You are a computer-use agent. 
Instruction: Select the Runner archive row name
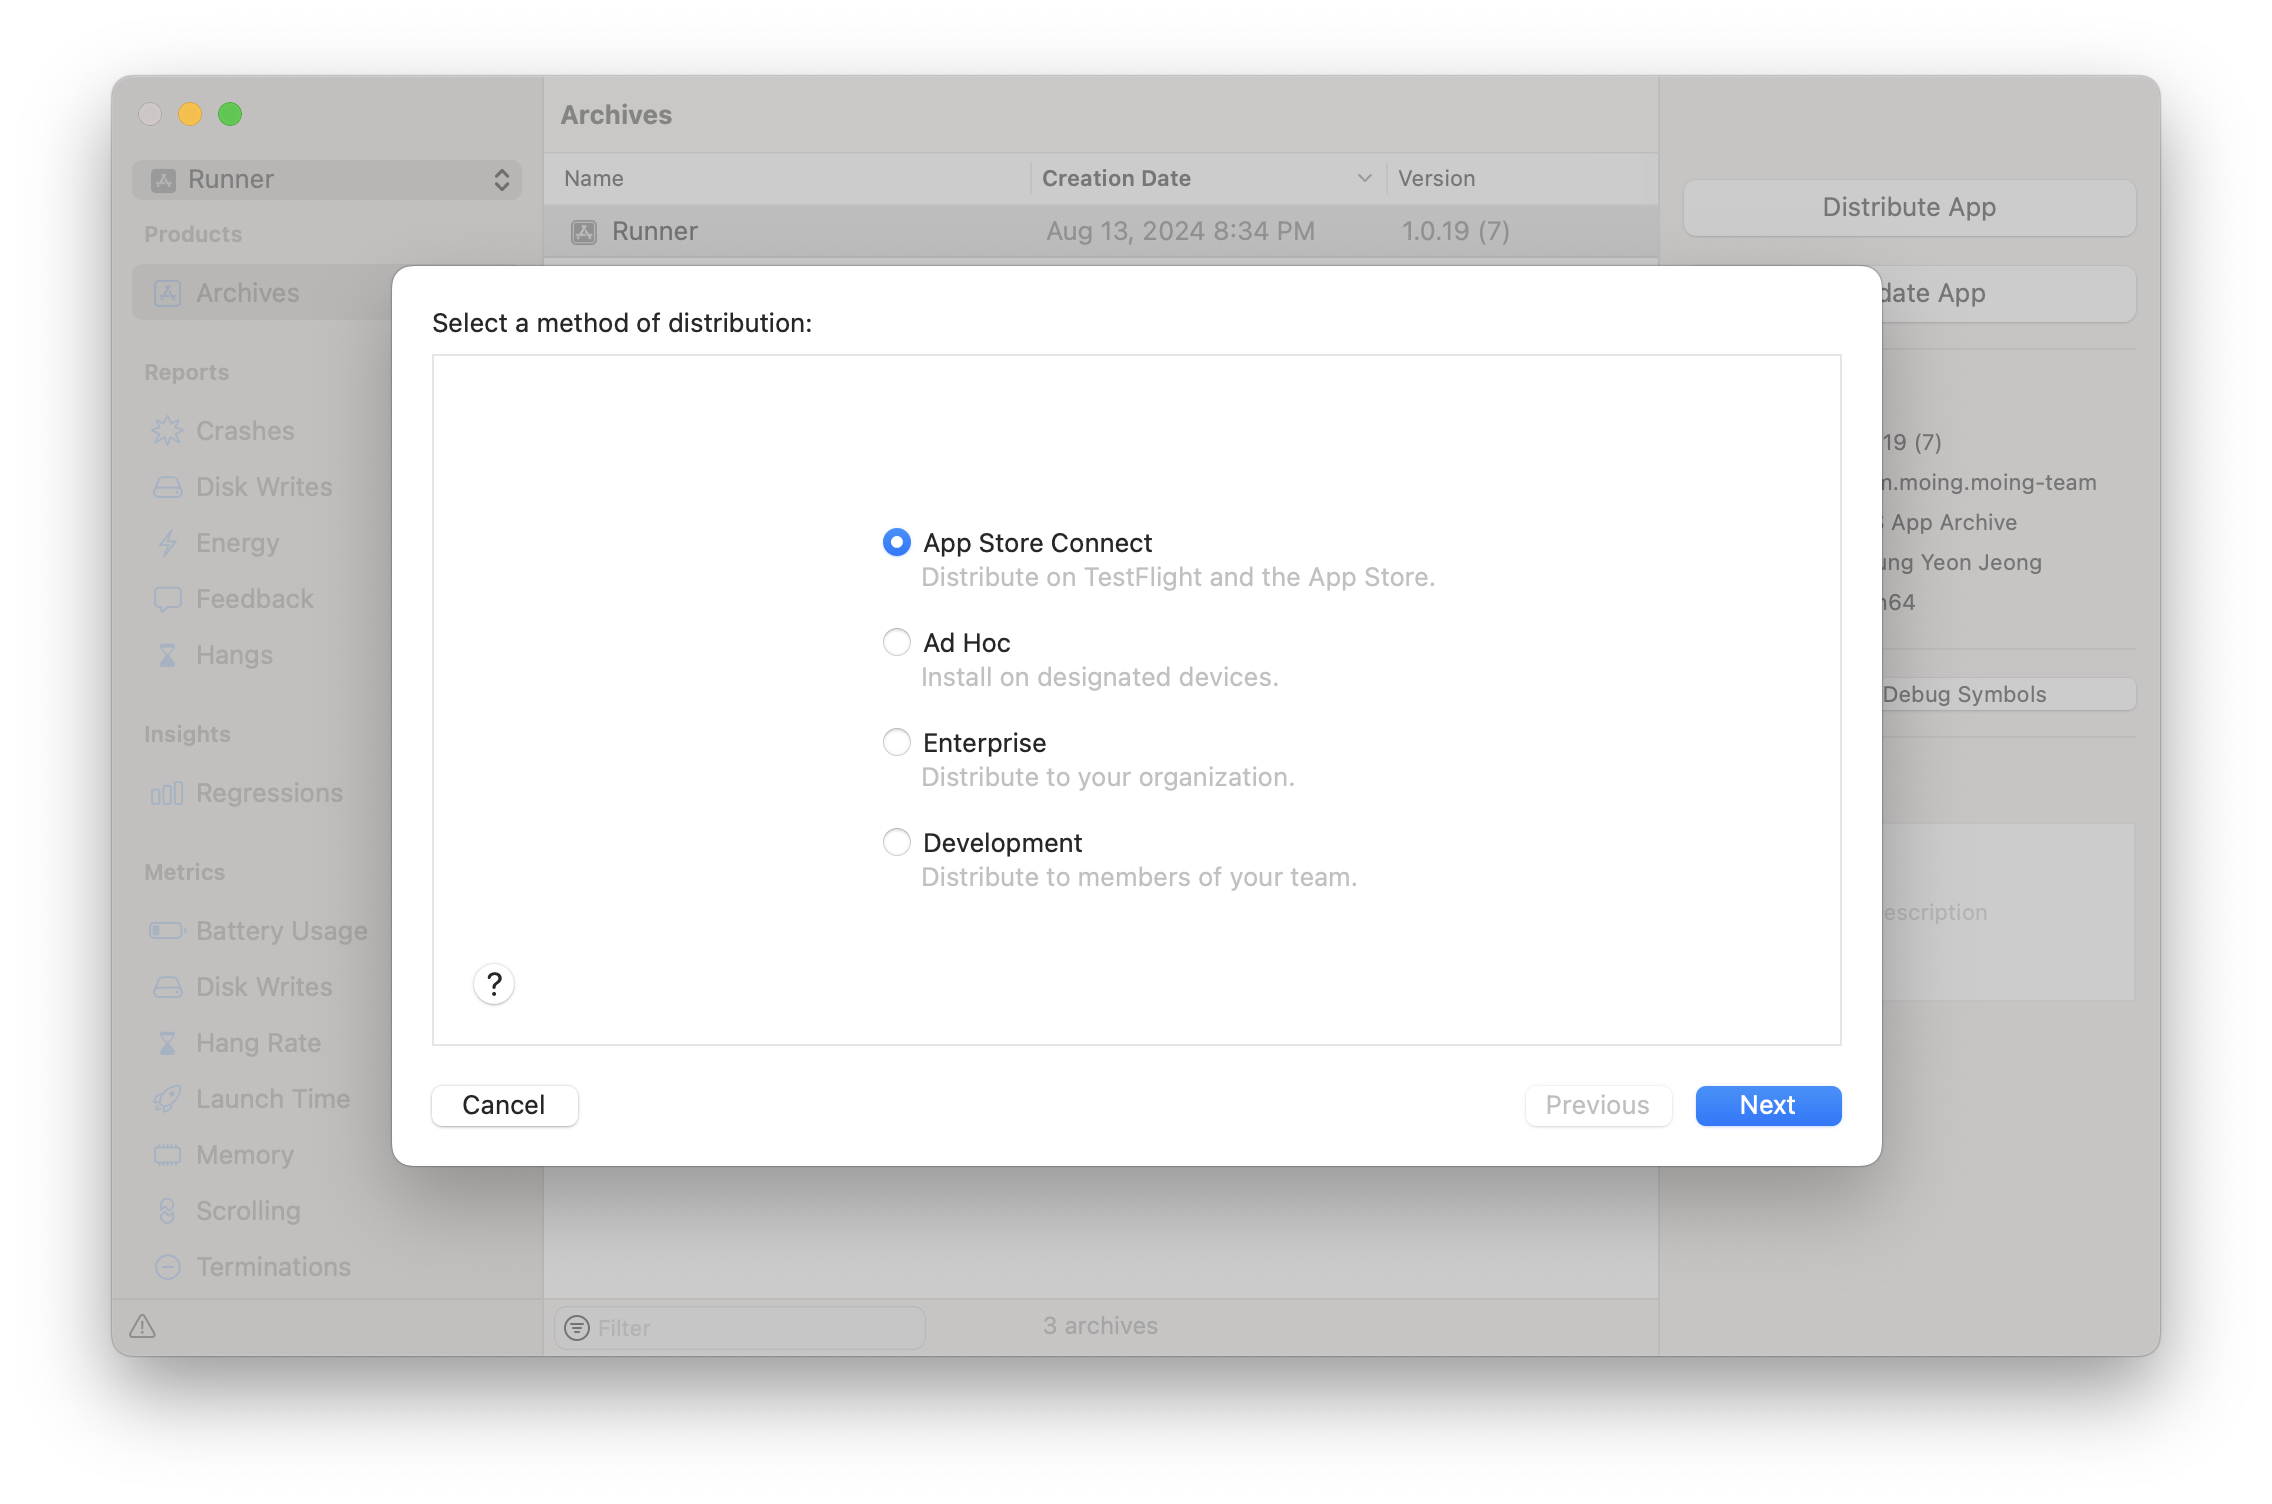coord(655,231)
